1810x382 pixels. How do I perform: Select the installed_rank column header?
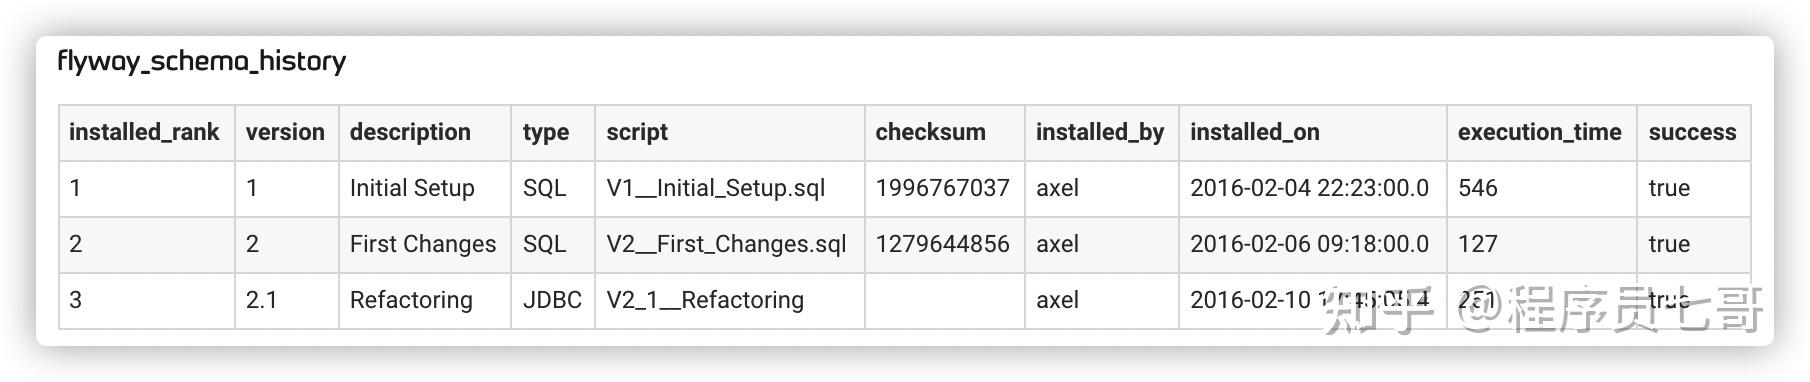tap(144, 132)
